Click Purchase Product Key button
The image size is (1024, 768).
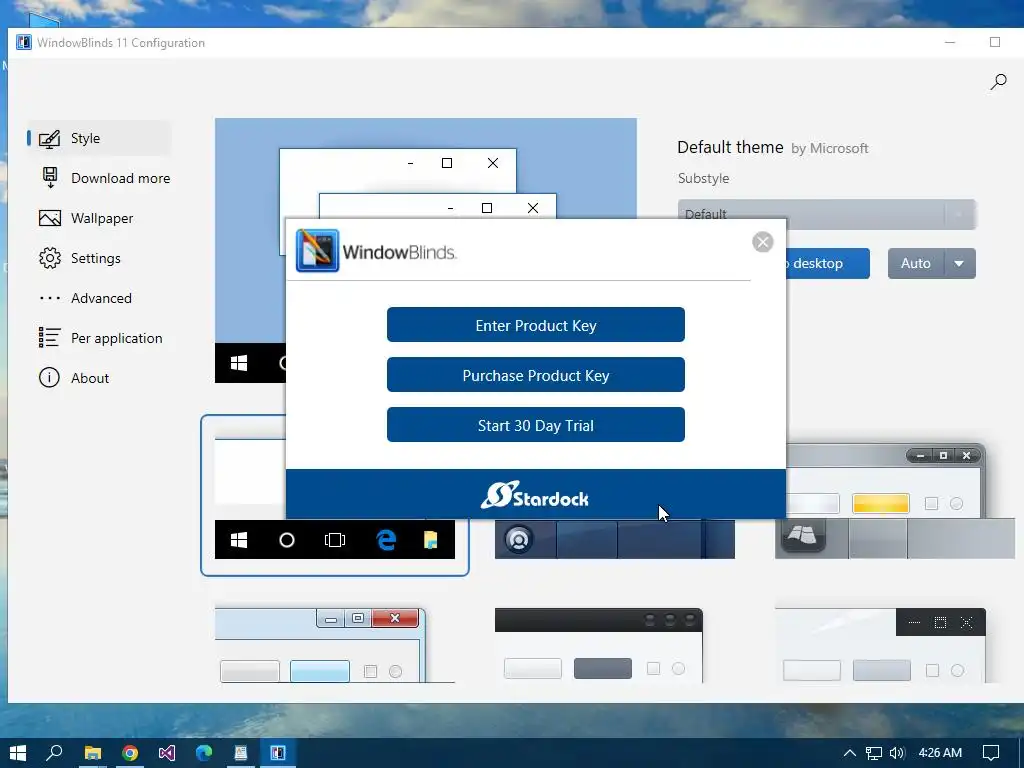536,375
